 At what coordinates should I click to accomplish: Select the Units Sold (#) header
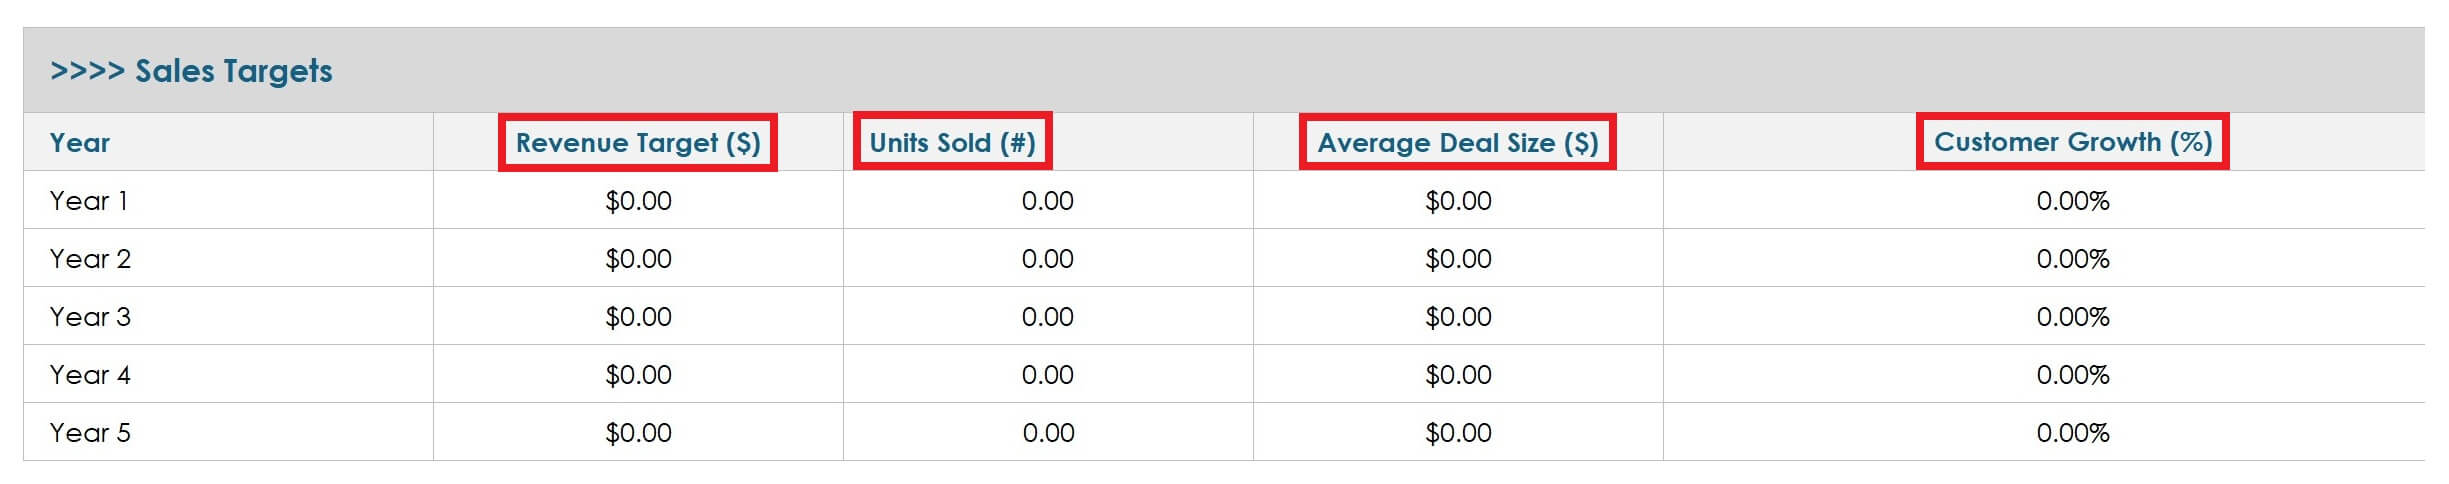(952, 142)
